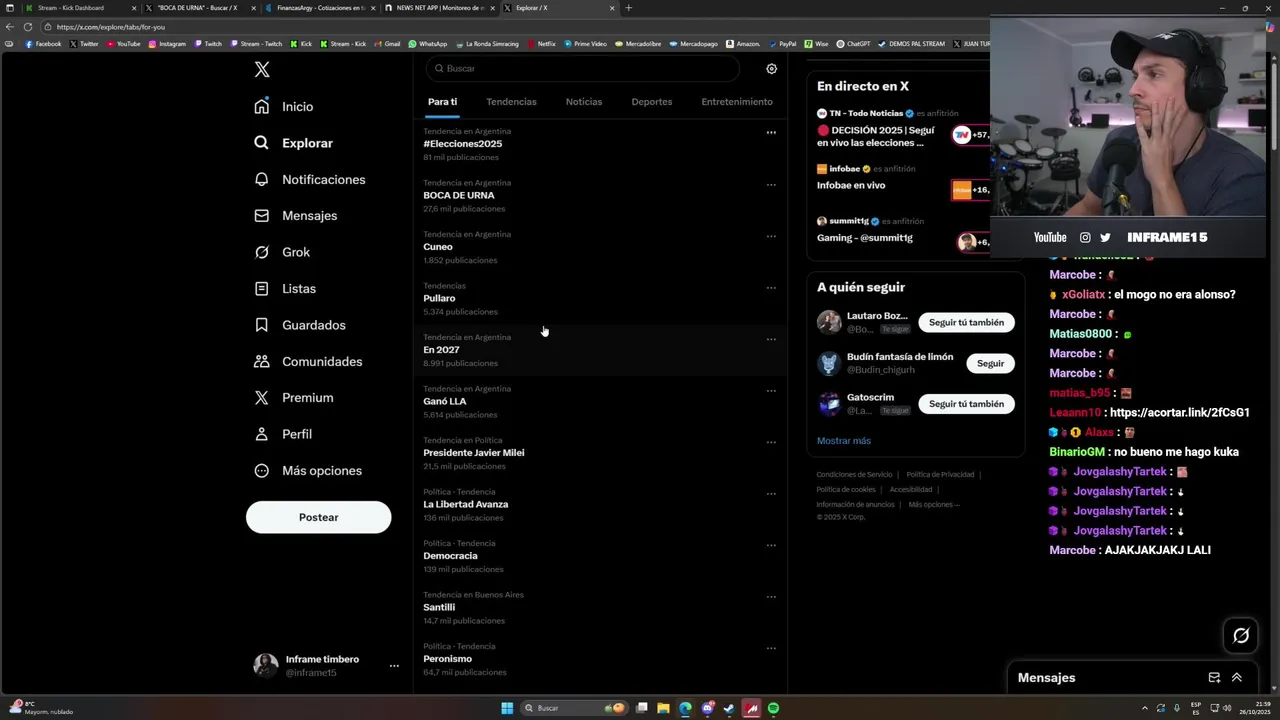This screenshot has width=1280, height=720.
Task: Click the X search field Buscar
Action: 582,68
